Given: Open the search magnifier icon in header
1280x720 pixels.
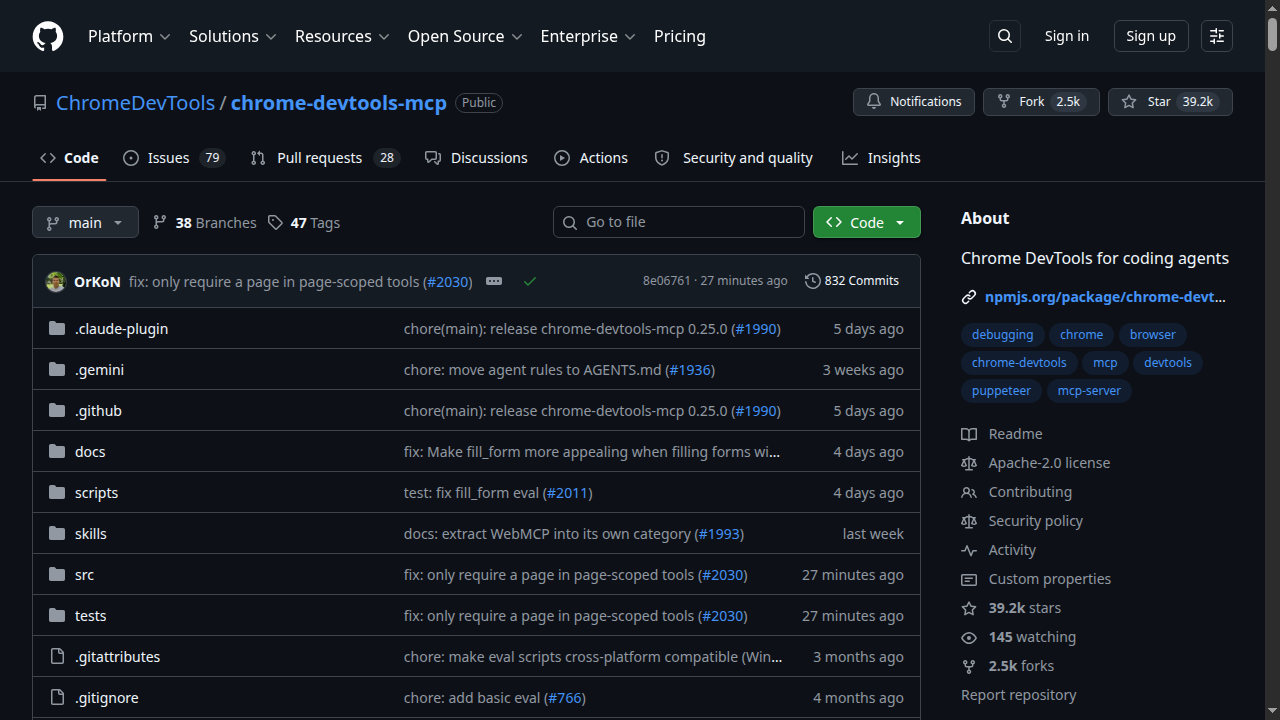Looking at the screenshot, I should pos(1005,36).
